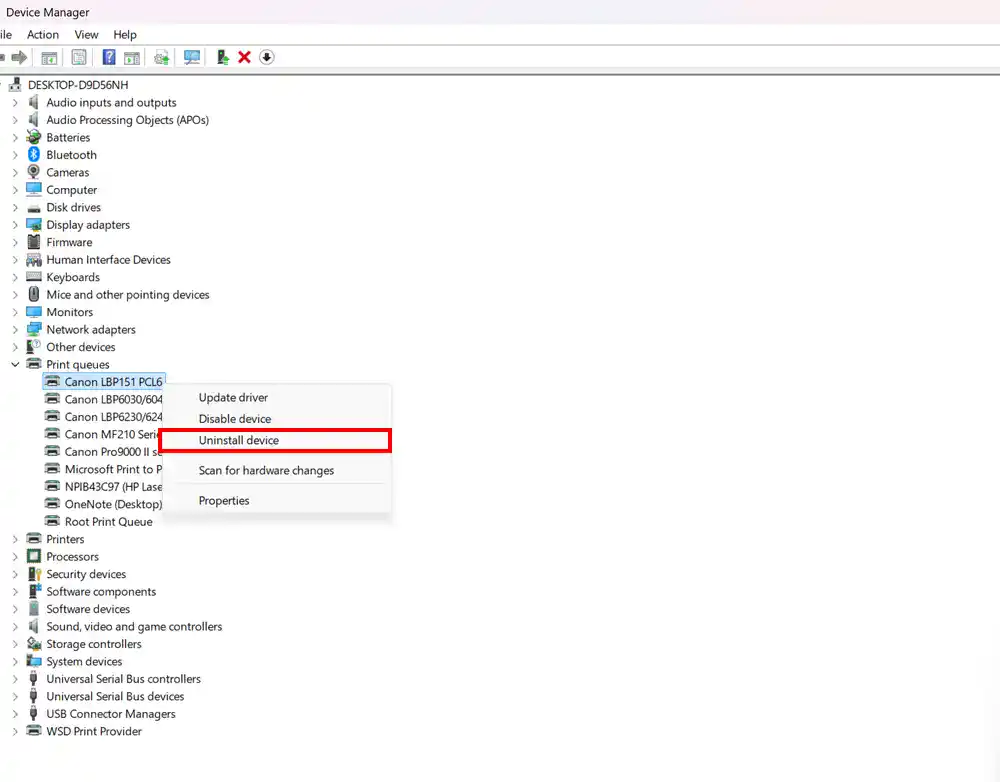Choose Uninstall device from context menu

pyautogui.click(x=239, y=440)
